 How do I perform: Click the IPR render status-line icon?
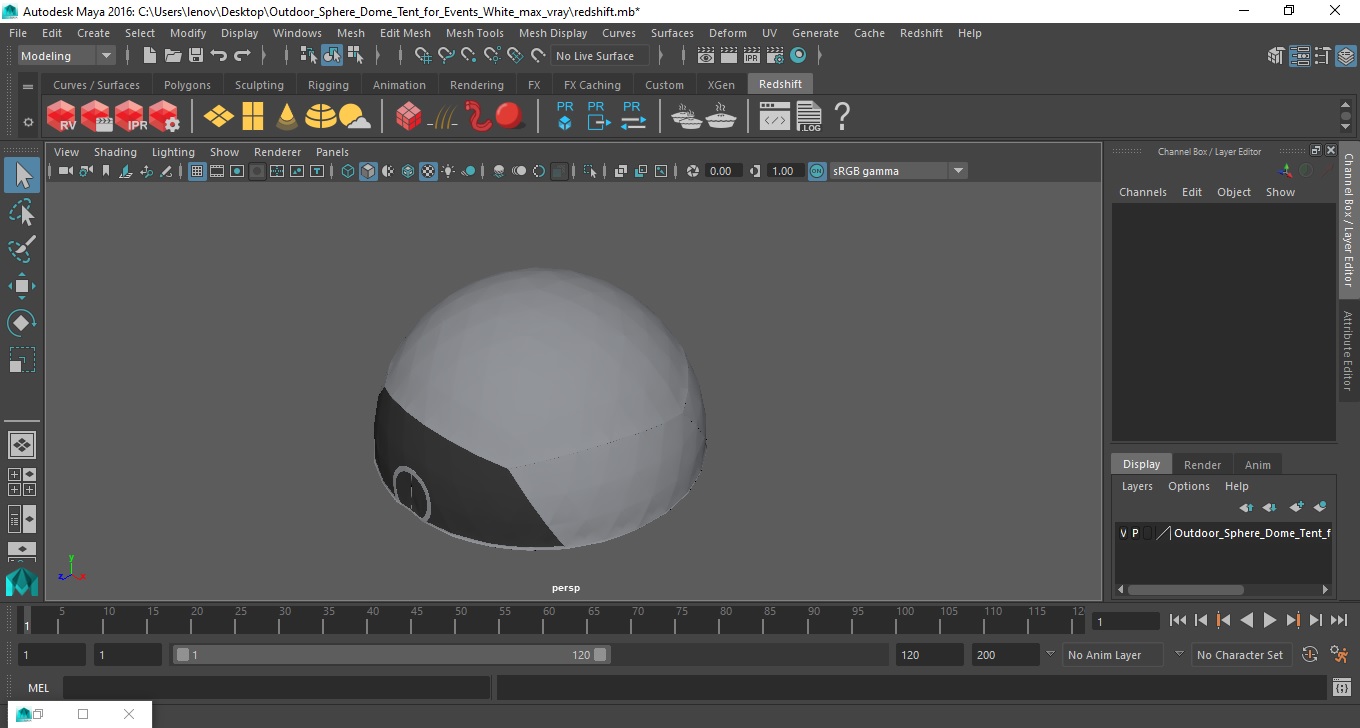752,56
